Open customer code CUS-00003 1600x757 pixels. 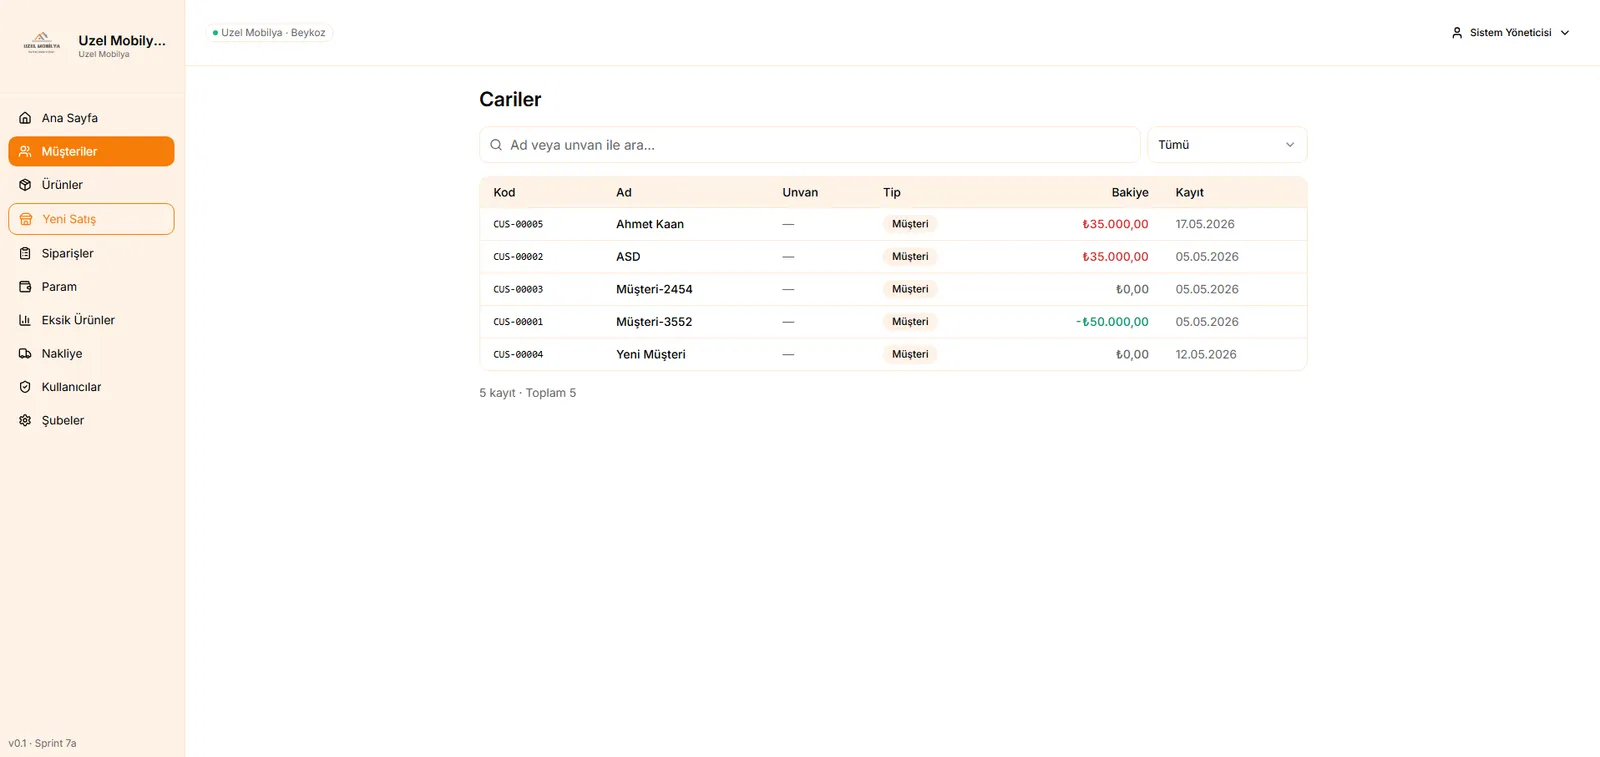coord(518,289)
